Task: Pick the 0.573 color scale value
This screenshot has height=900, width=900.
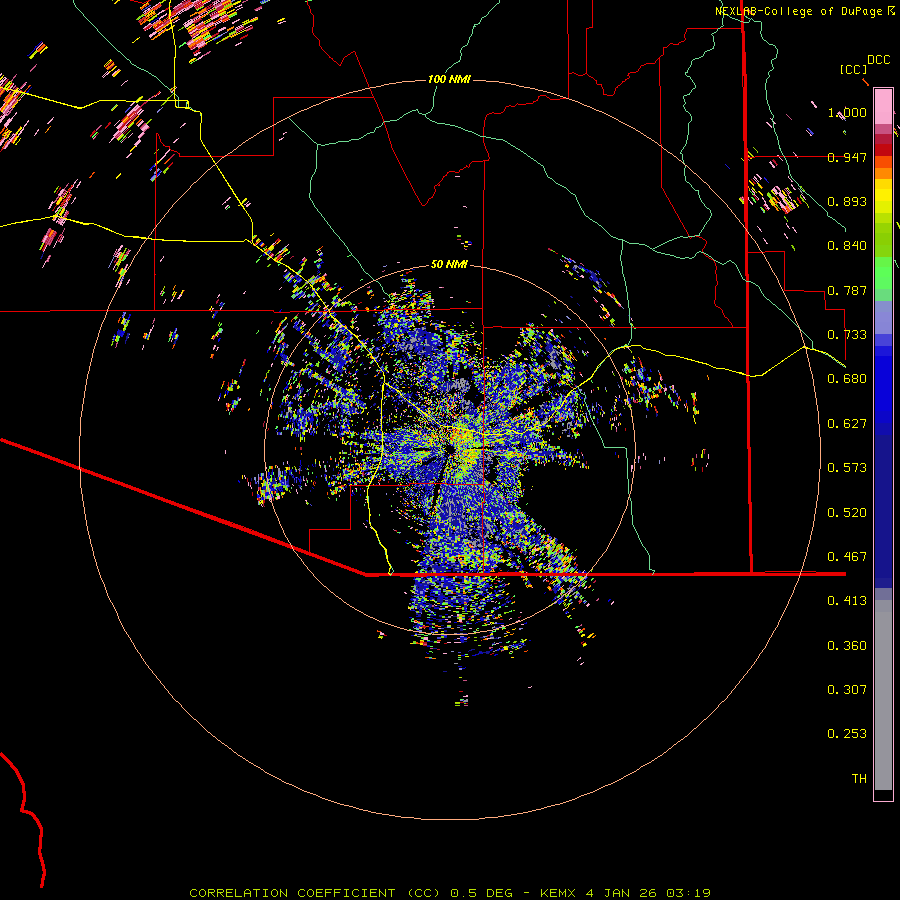Action: 847,468
